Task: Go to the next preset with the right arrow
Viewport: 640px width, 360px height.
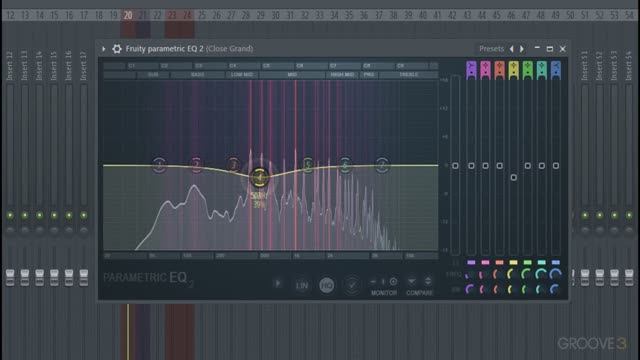Action: [522, 49]
